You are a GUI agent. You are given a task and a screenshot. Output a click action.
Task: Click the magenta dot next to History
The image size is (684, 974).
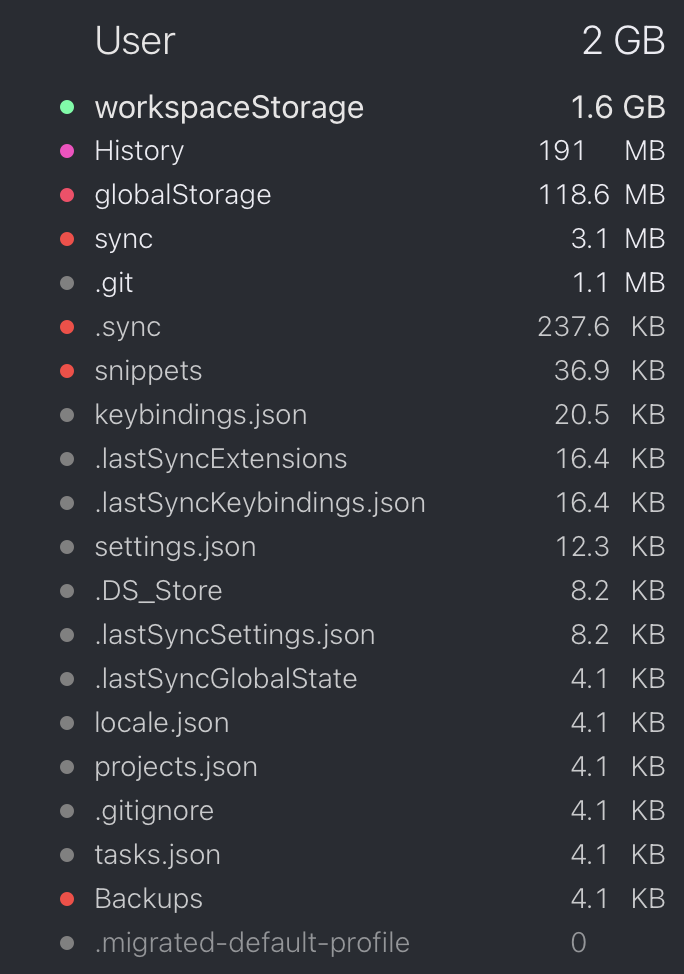tap(66, 150)
